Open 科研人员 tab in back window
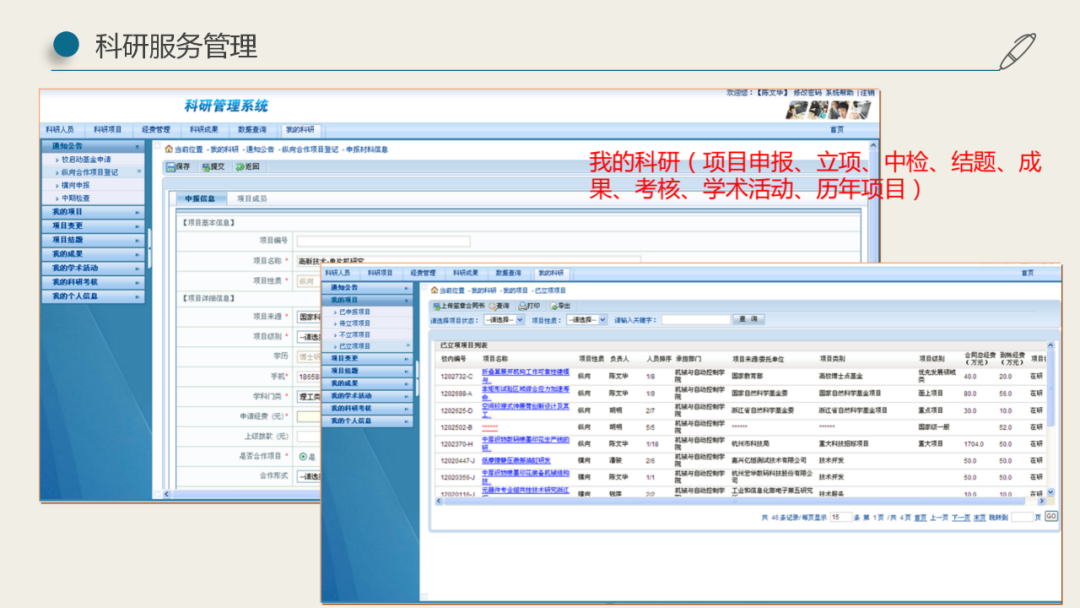Screen dimensions: 1080x608 60,129
